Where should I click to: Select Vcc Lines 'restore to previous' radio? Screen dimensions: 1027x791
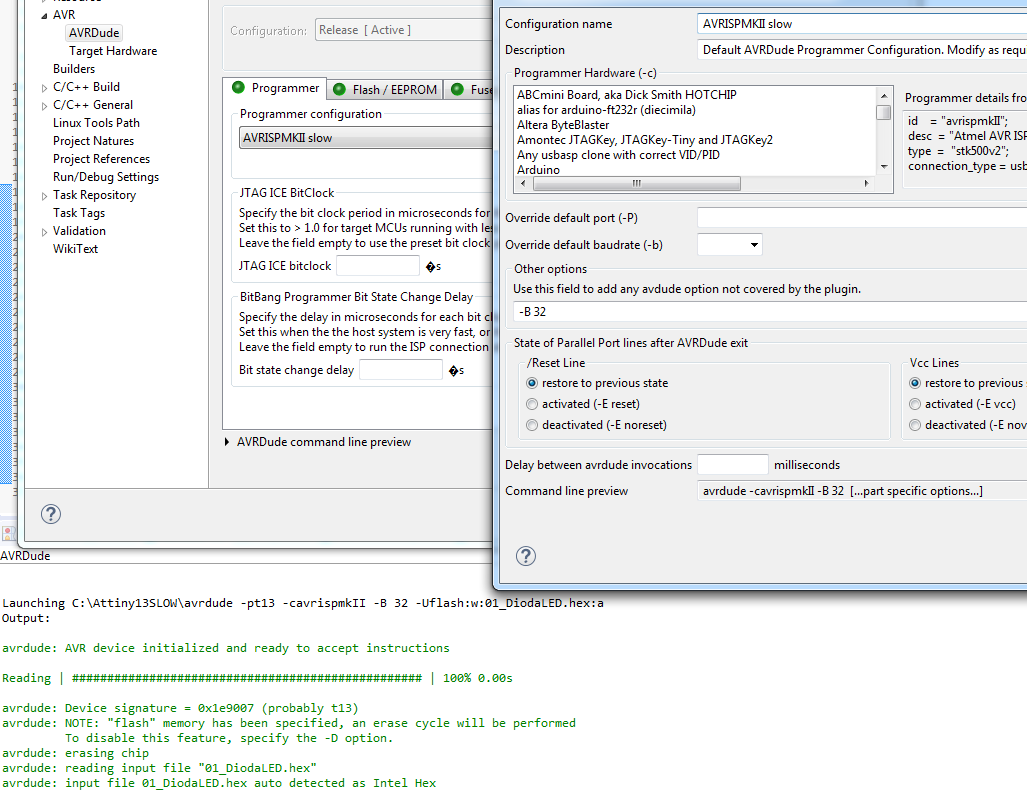tap(915, 383)
